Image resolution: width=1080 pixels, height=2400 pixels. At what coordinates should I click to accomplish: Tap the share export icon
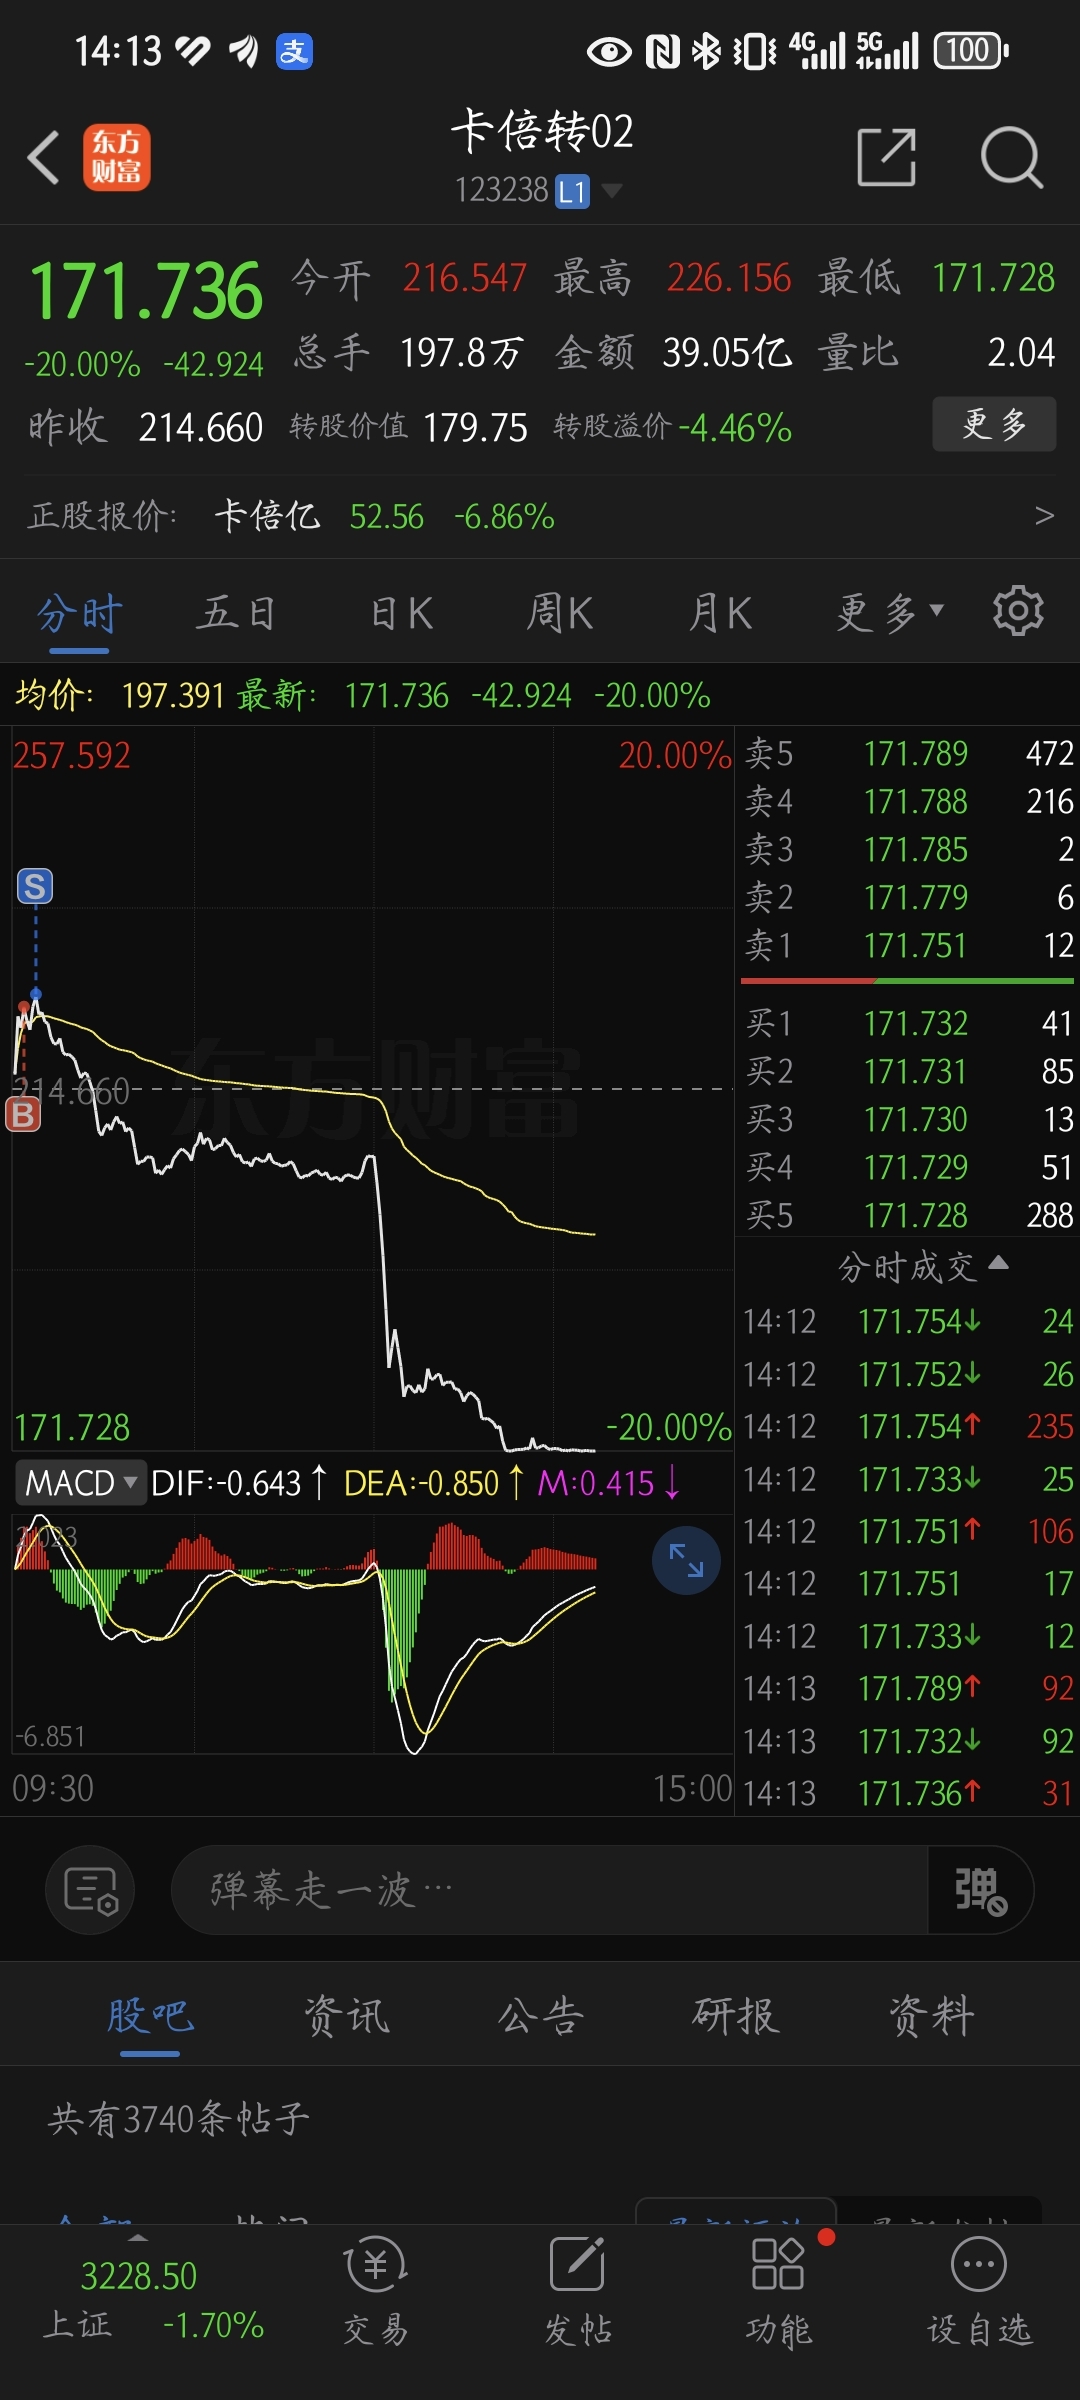[887, 157]
